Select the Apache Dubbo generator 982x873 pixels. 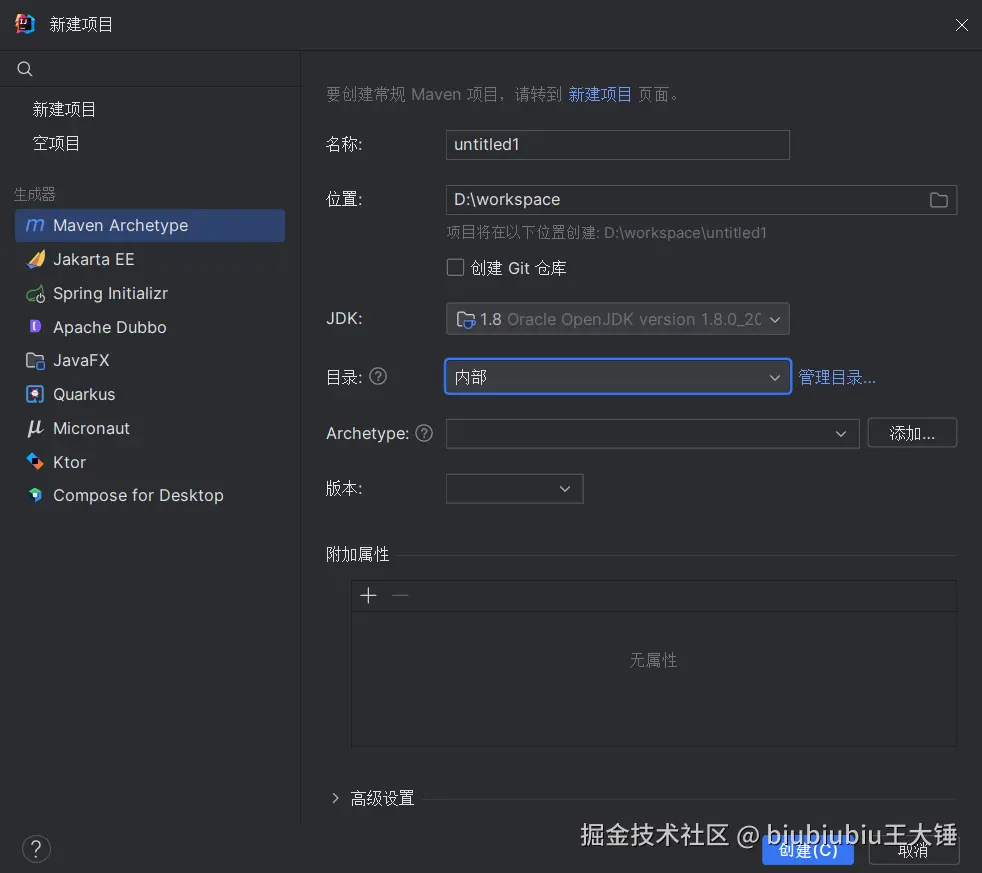150,327
